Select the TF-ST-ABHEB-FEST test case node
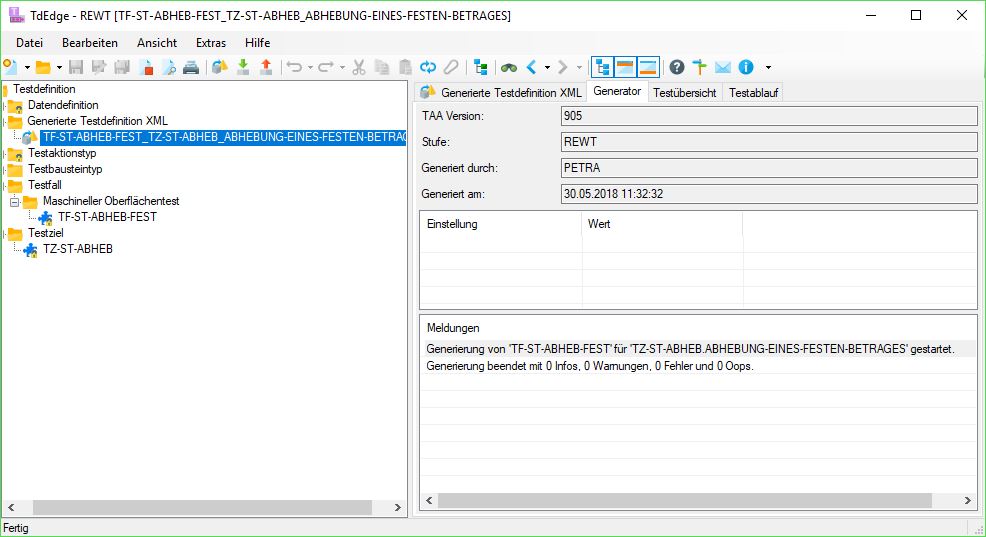 [x=107, y=217]
